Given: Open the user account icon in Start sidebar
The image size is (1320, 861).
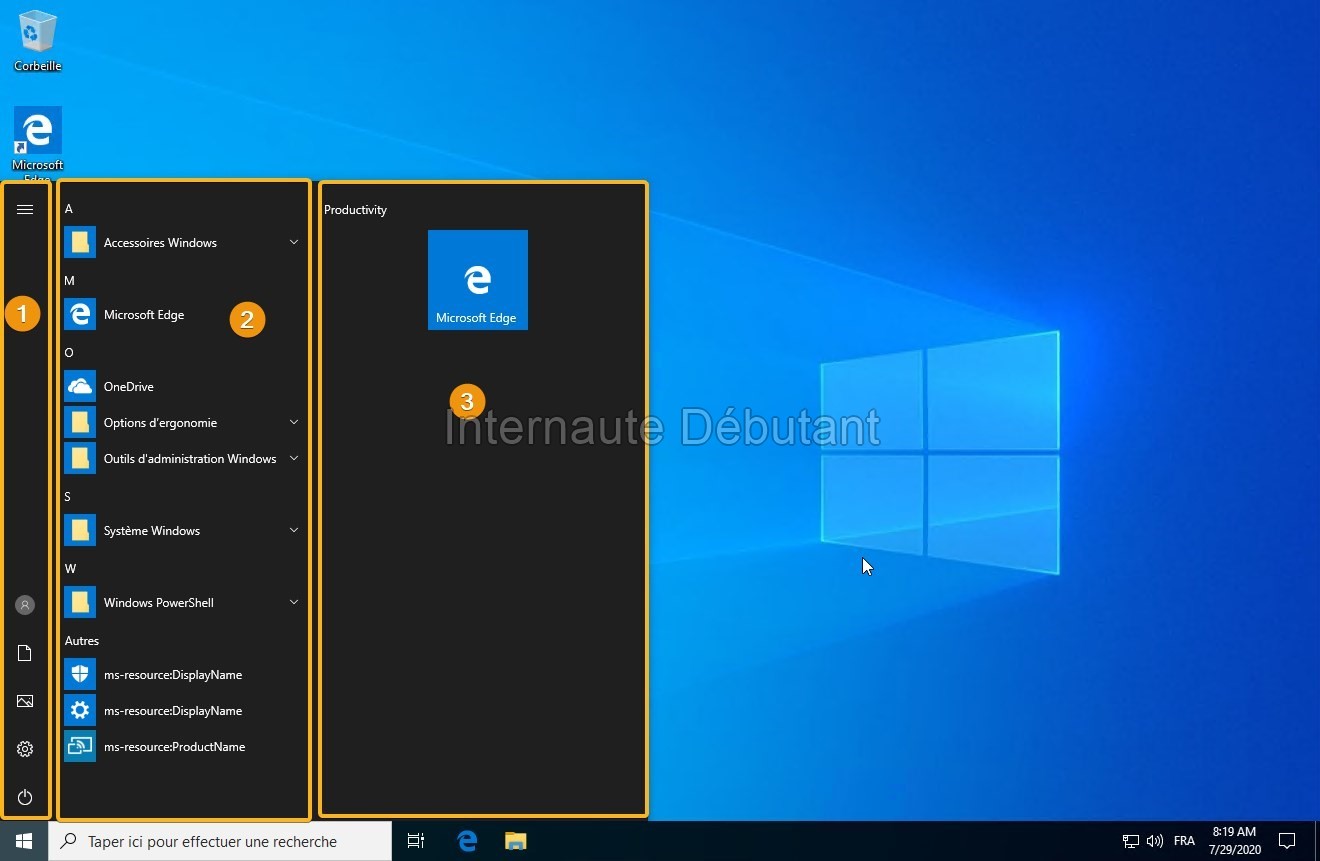Looking at the screenshot, I should [25, 605].
